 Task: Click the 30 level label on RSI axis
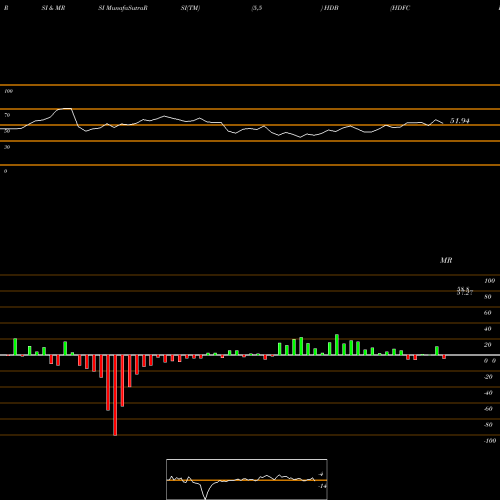7,147
